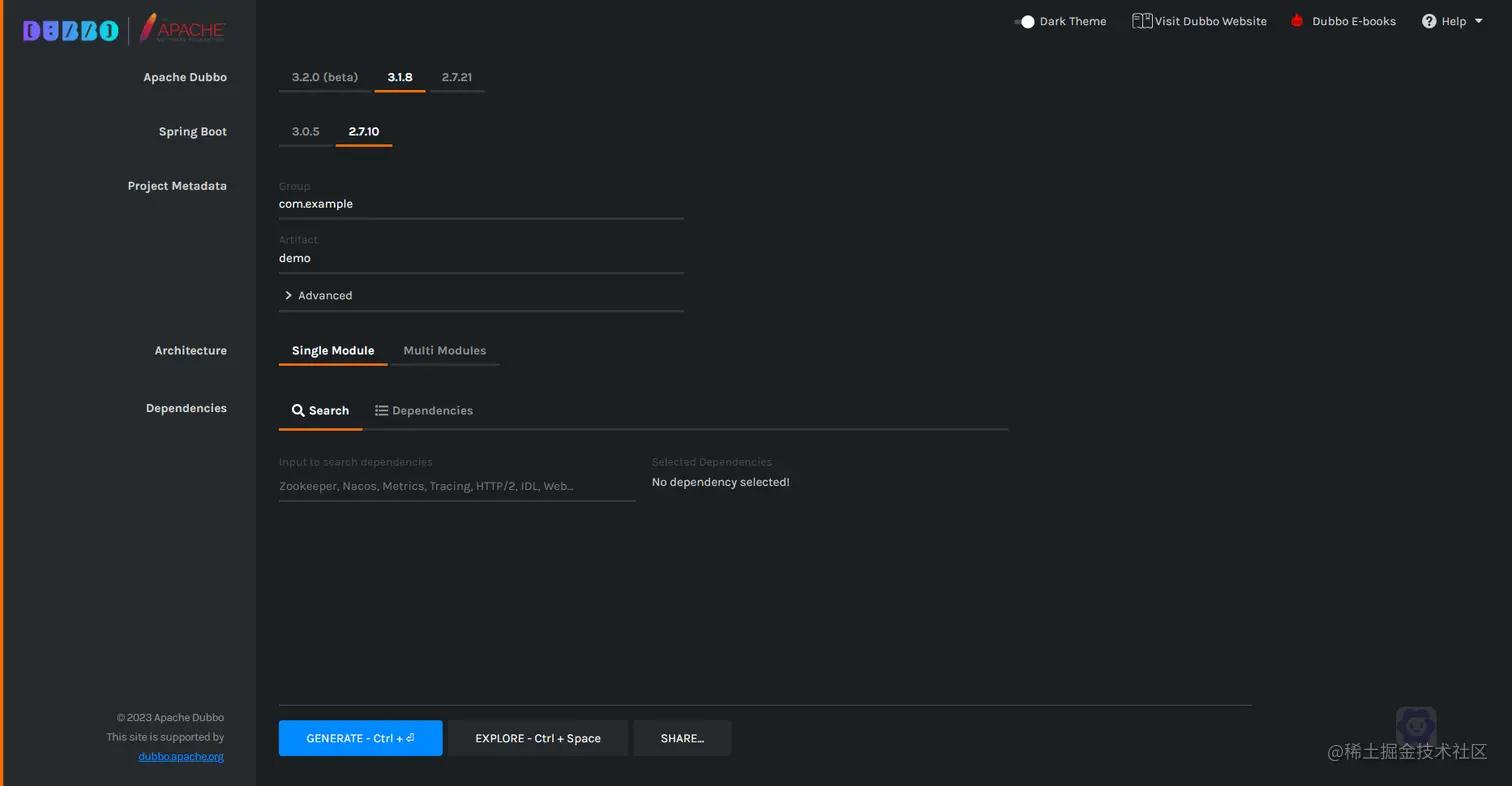The height and width of the screenshot is (786, 1512).
Task: Open the Visit Dubbo Website icon
Action: tap(1142, 20)
